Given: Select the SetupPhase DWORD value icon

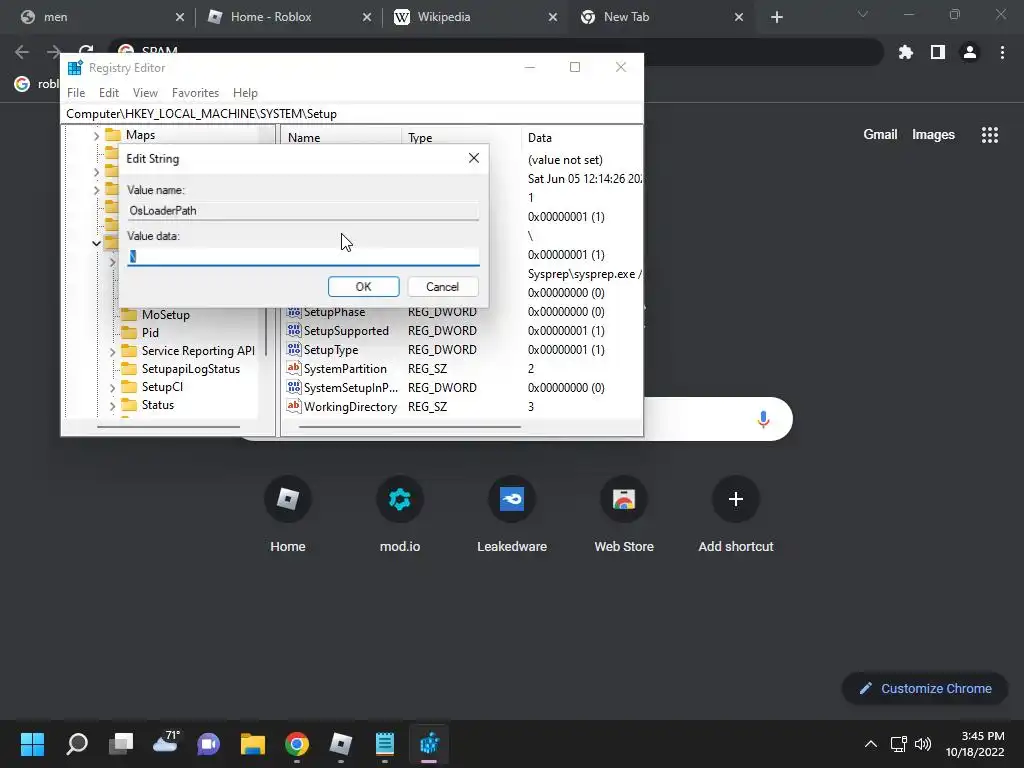Looking at the screenshot, I should [294, 312].
